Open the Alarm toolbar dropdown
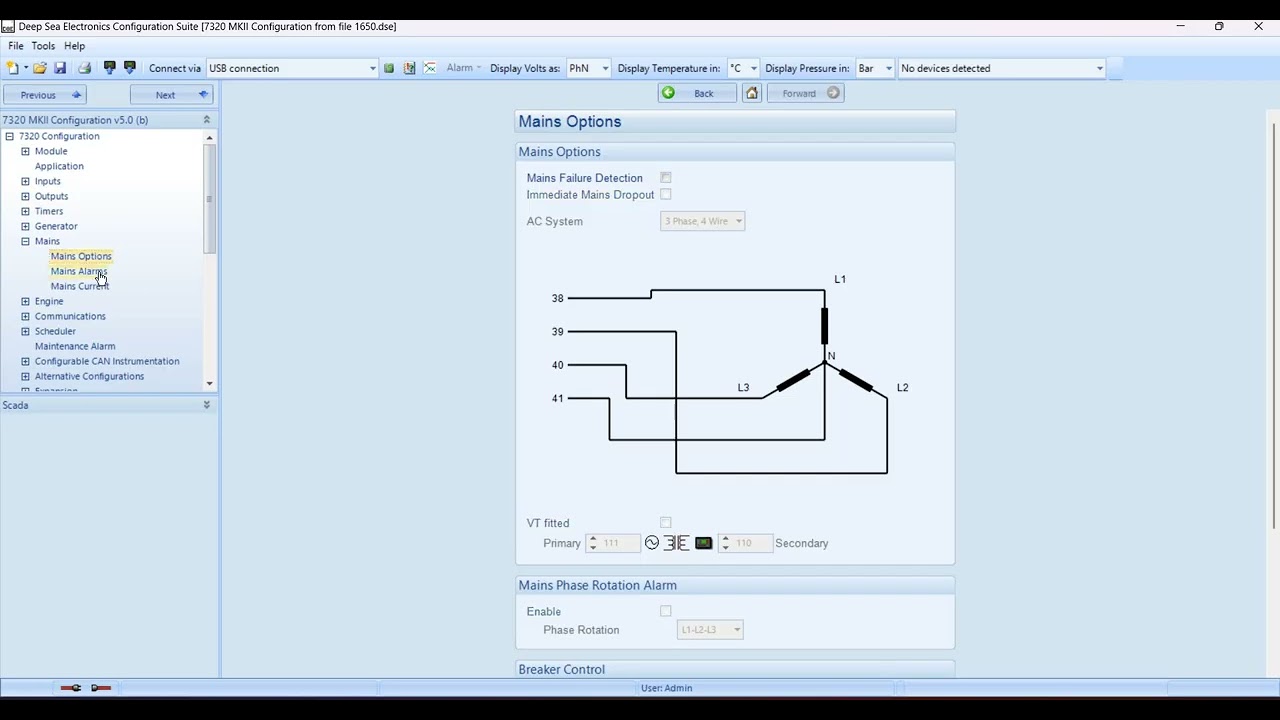1280x720 pixels. tap(464, 68)
